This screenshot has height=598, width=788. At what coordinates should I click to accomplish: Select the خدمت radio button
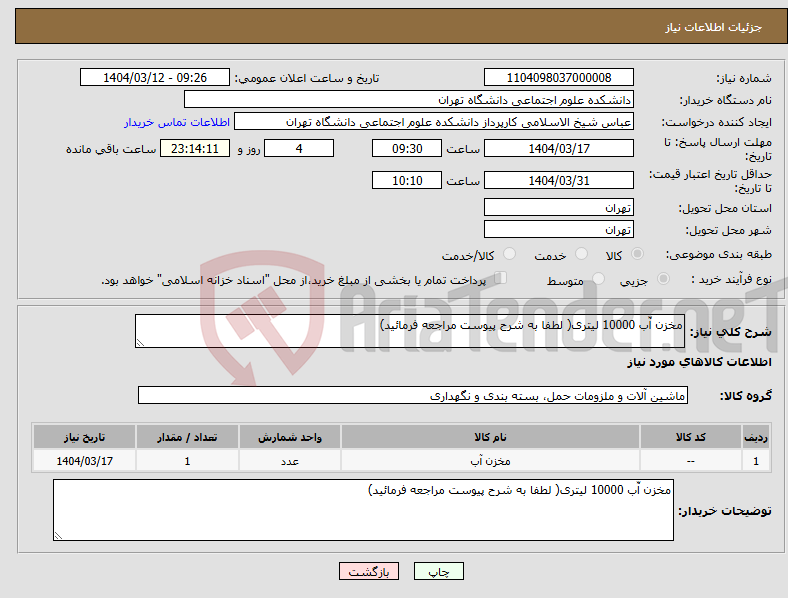[581, 254]
